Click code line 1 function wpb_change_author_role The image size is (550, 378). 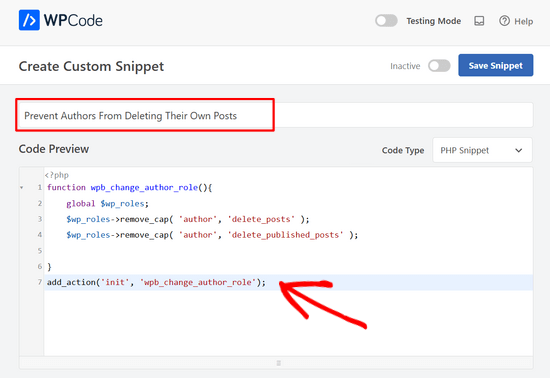[129, 188]
